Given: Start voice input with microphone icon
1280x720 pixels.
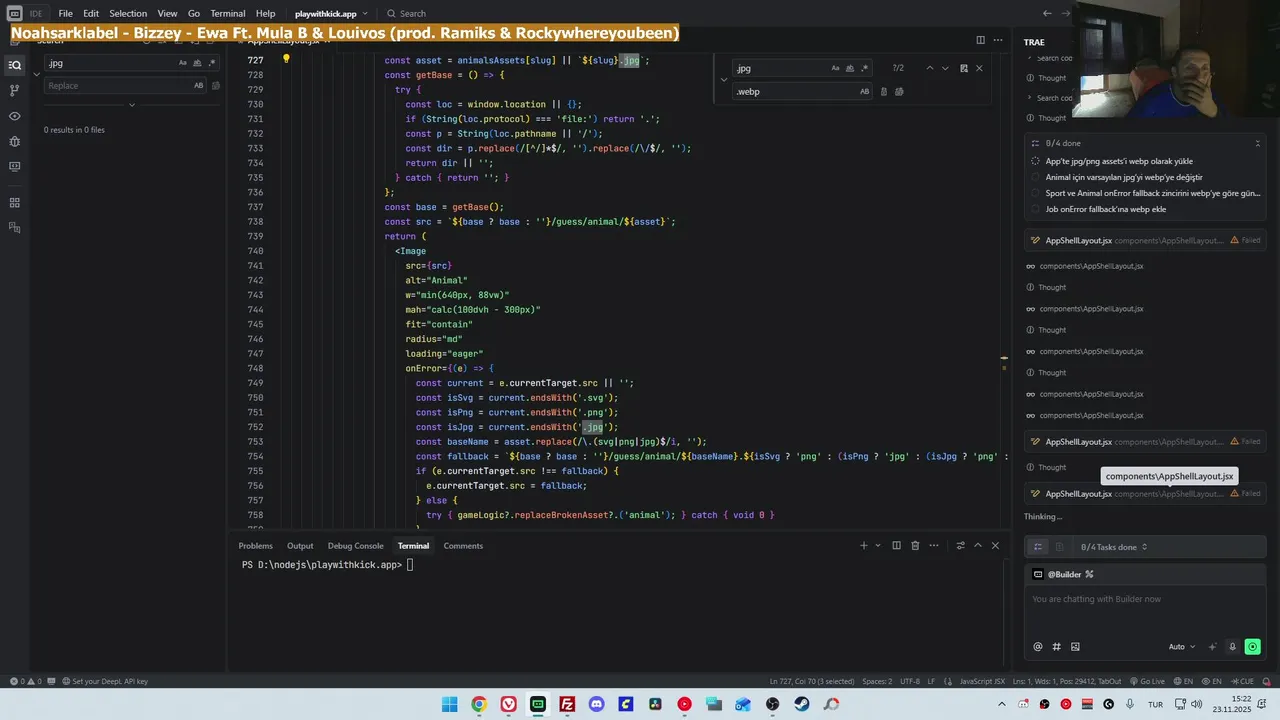Looking at the screenshot, I should (1232, 647).
